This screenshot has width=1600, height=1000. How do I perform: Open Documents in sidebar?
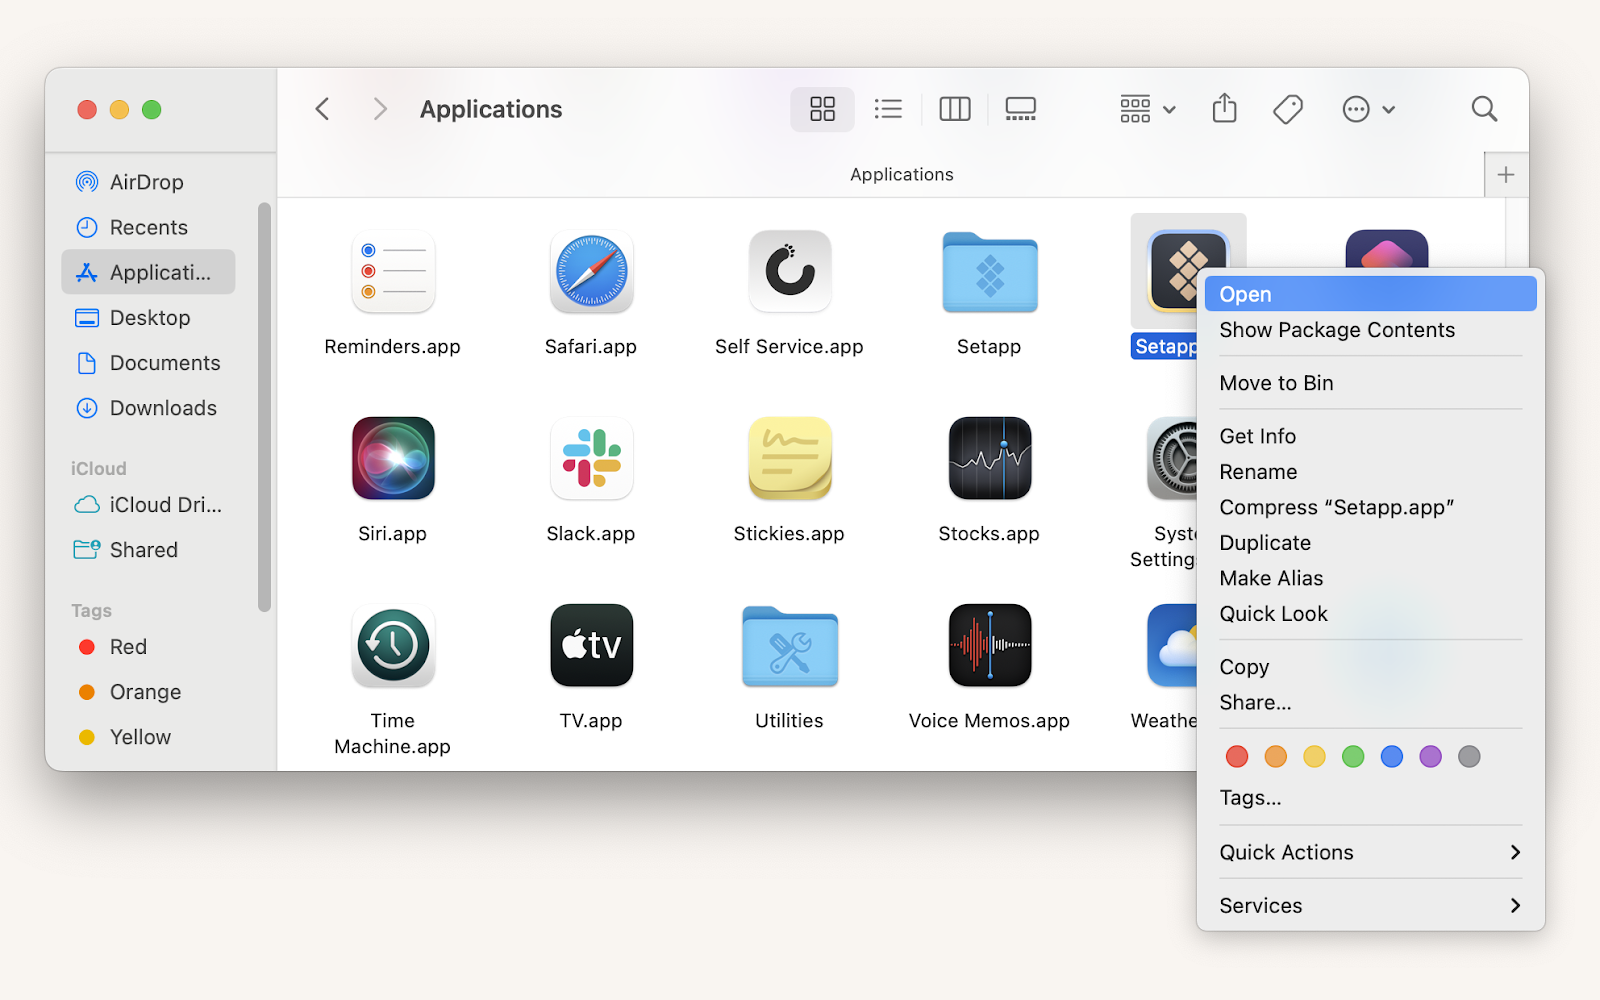pyautogui.click(x=148, y=363)
